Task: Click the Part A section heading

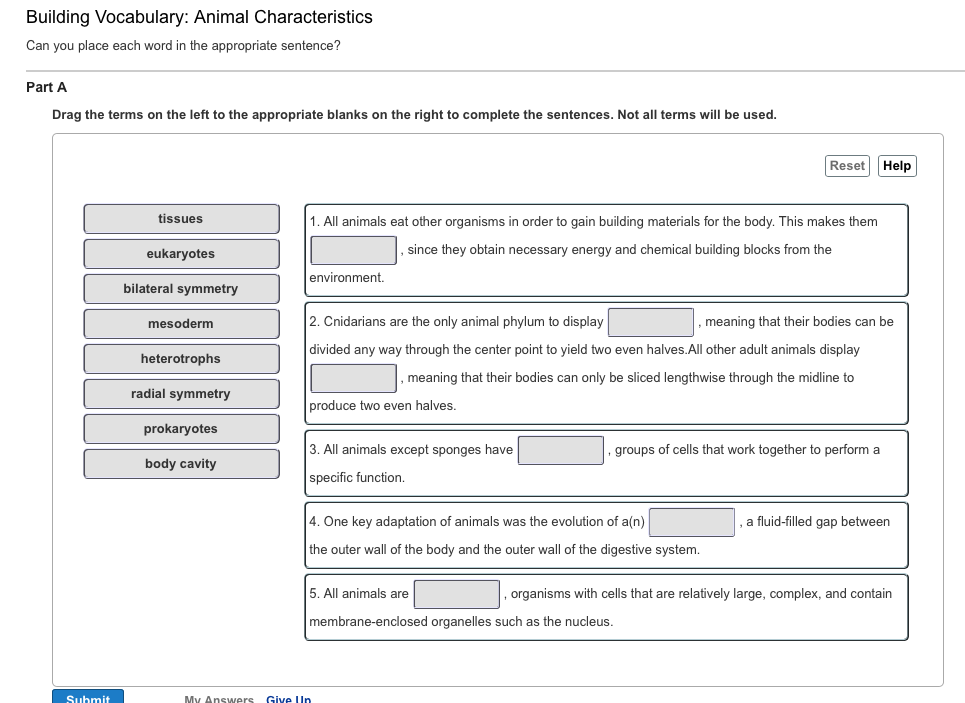Action: pos(46,87)
